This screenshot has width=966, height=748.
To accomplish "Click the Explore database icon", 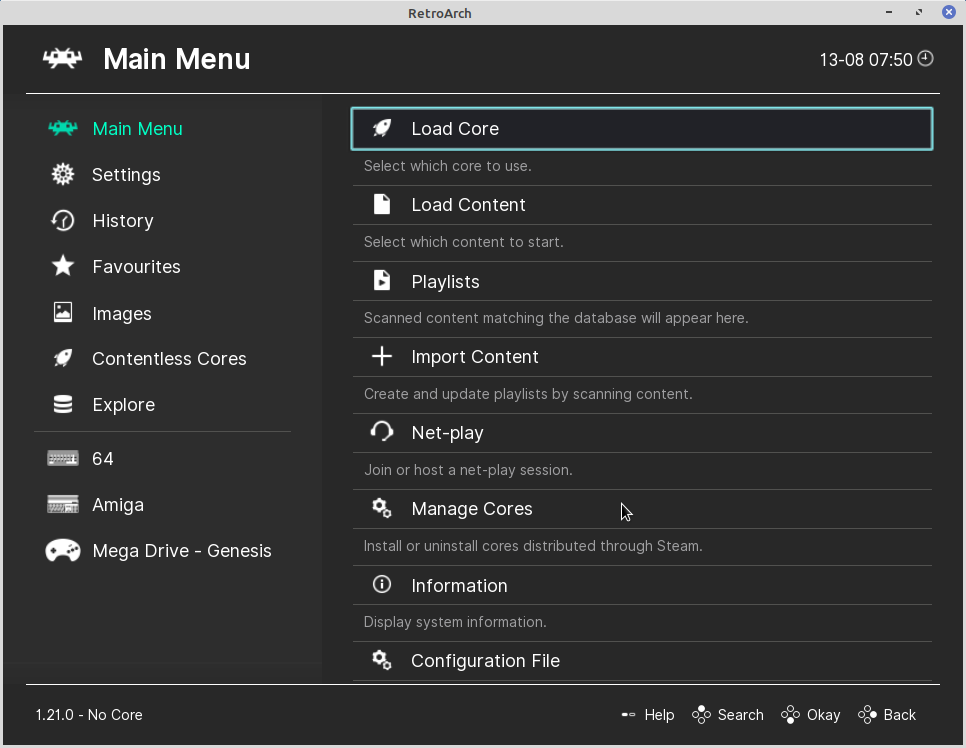I will coord(63,404).
